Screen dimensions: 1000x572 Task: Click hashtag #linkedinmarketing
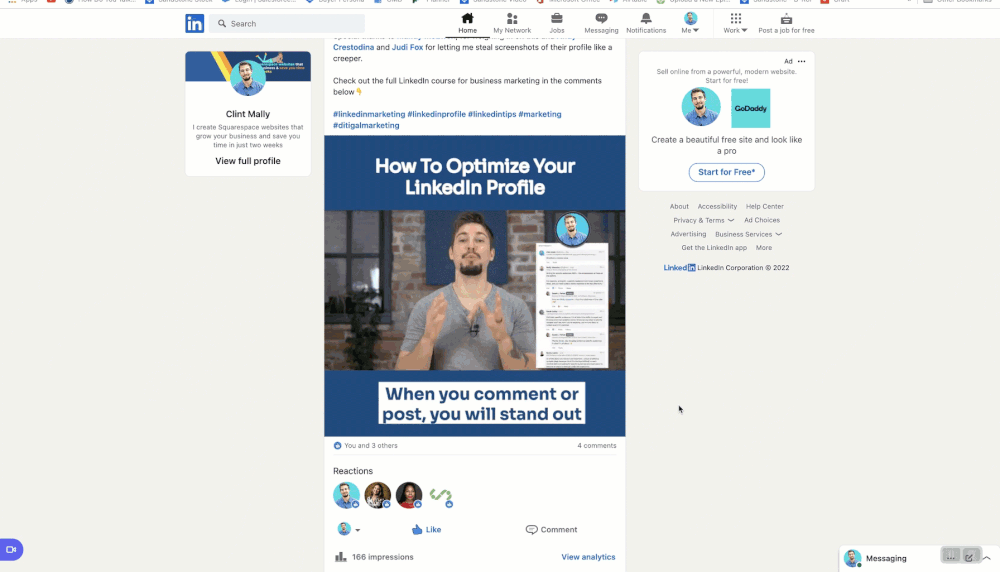[x=369, y=114]
